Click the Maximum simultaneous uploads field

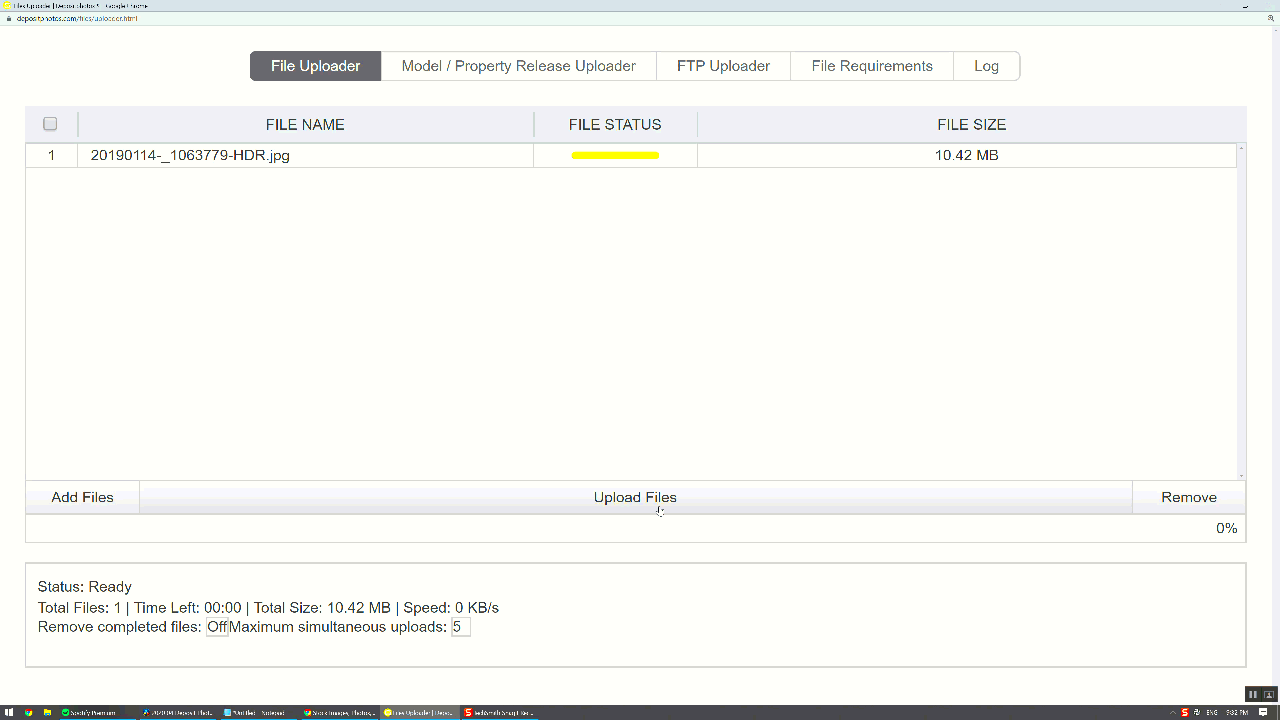tap(460, 627)
